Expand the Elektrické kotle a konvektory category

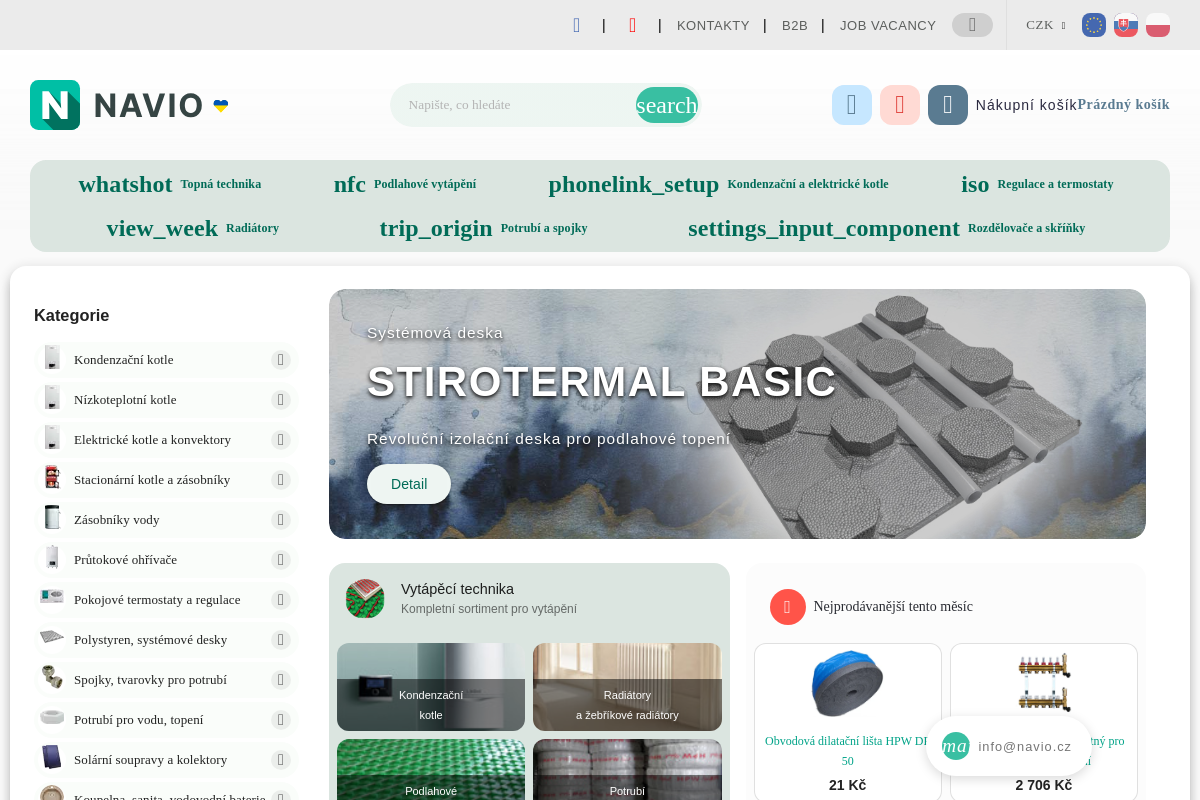coord(281,440)
